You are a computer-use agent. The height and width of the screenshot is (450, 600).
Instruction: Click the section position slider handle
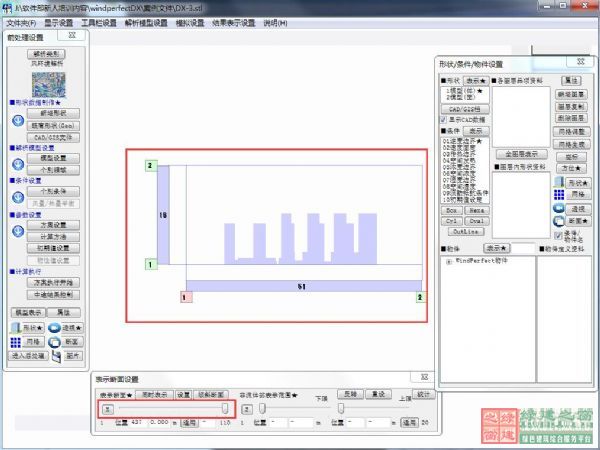(x=225, y=408)
